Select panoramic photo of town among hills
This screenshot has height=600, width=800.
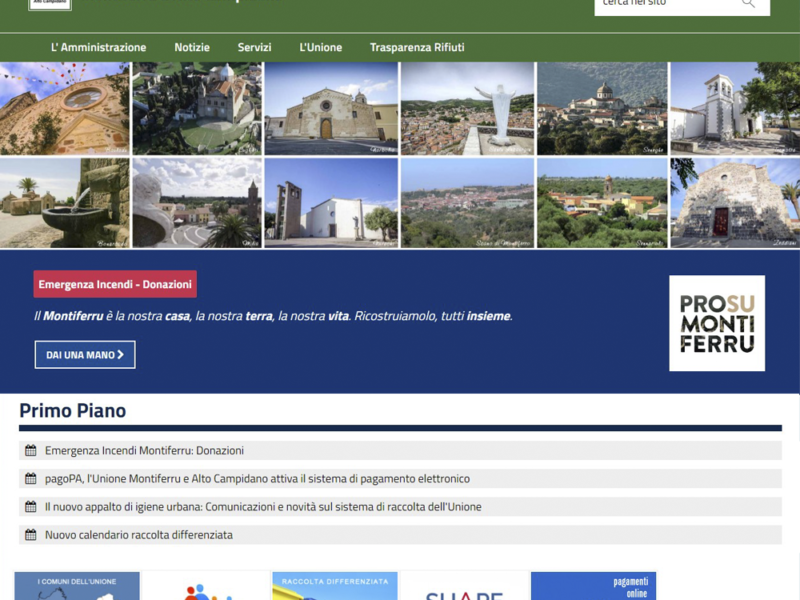click(467, 203)
